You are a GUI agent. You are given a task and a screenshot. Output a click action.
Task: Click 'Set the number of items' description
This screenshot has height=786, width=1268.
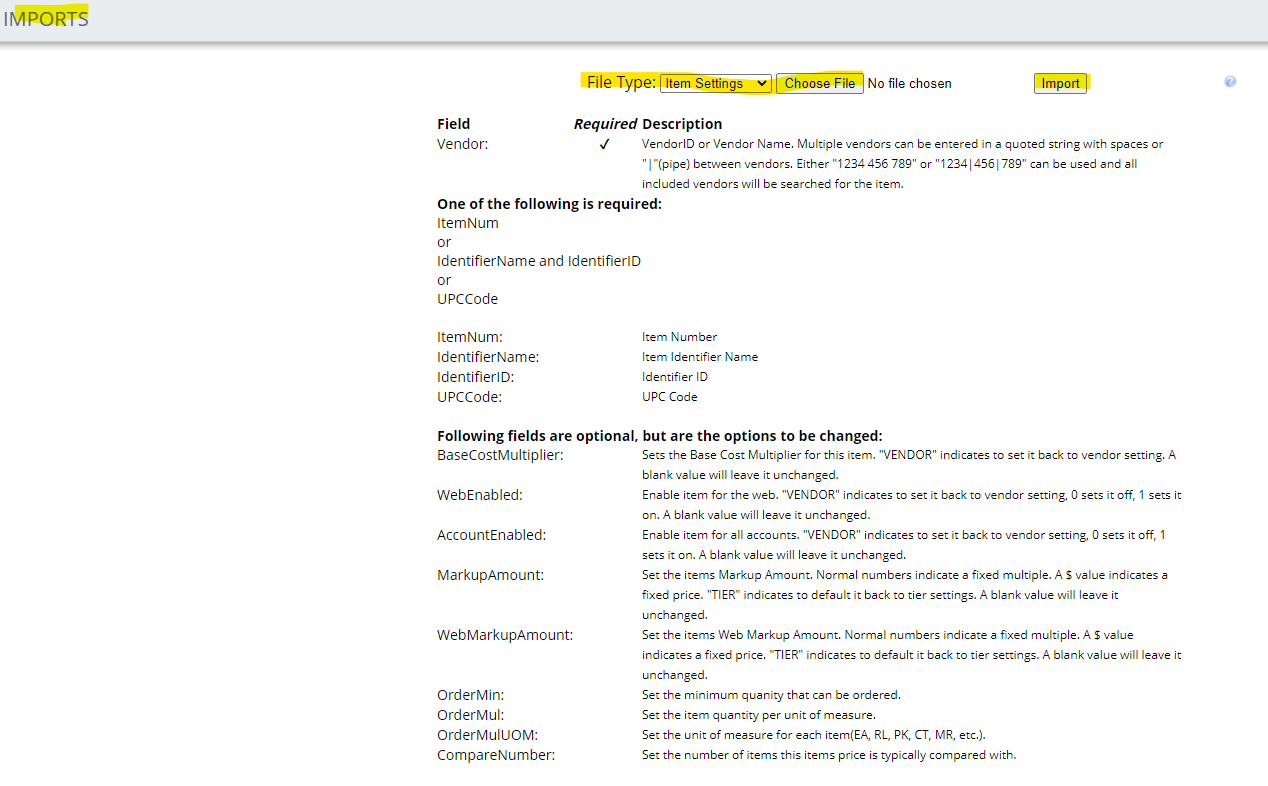[829, 755]
